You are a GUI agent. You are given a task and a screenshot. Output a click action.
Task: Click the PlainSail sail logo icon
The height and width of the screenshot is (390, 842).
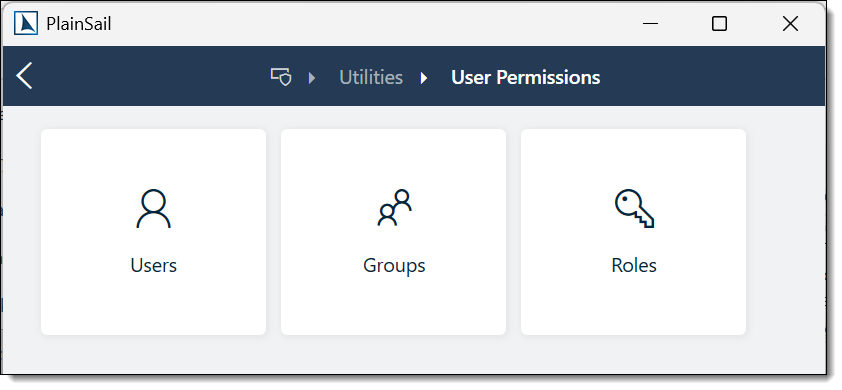click(26, 24)
